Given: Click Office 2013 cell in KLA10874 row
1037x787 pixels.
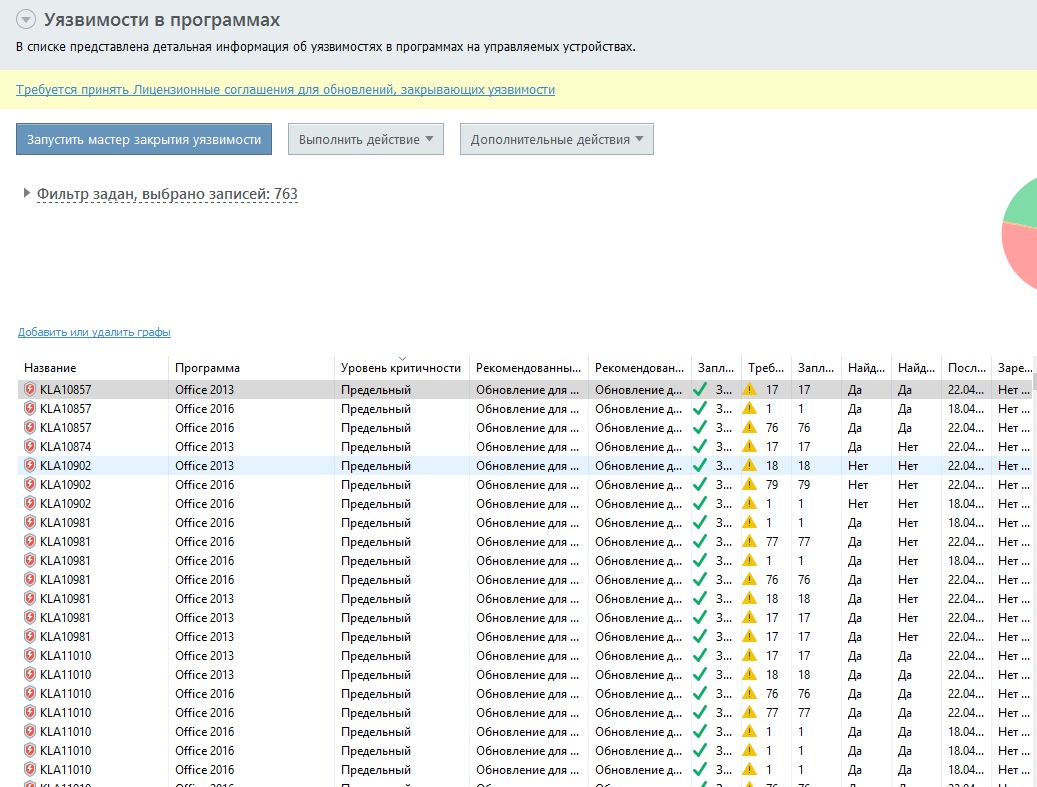Looking at the screenshot, I should [x=204, y=446].
